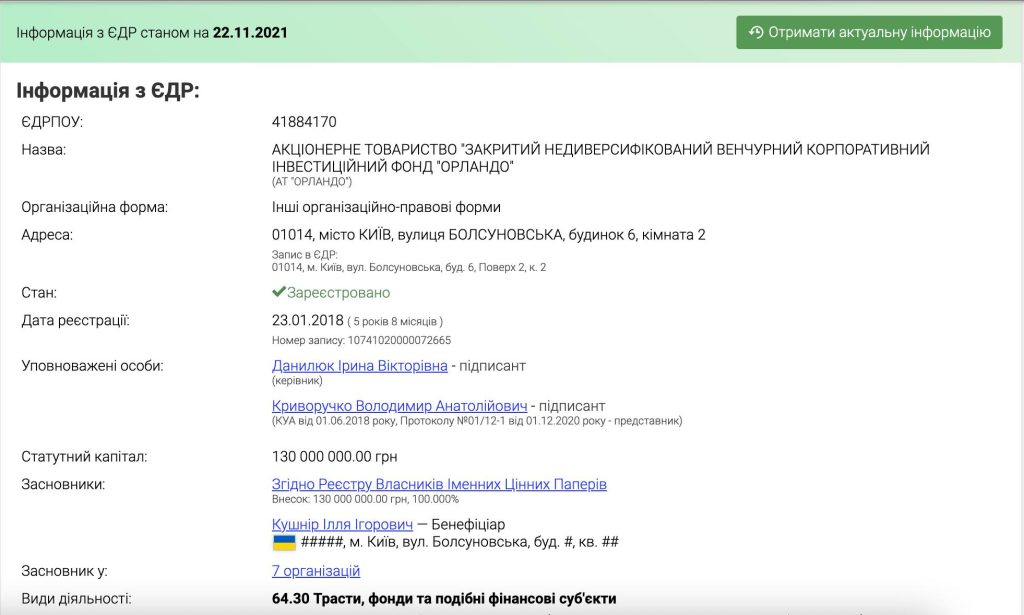Open Данилюк Ірина Вікторівна profile link
Image resolution: width=1024 pixels, height=615 pixels.
[359, 366]
